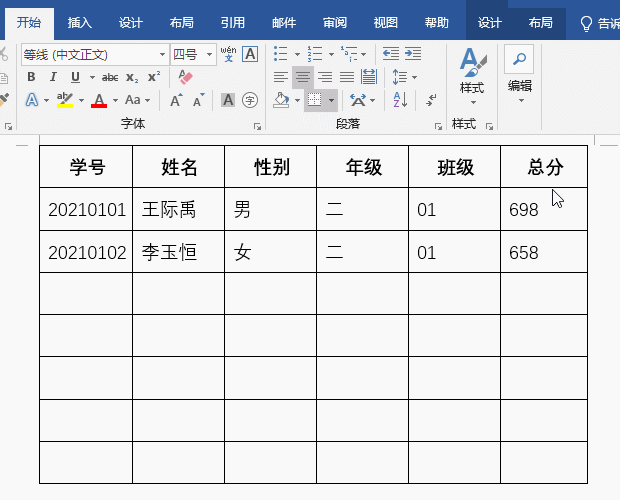Open font color dropdown arrow
The image size is (620, 500).
pyautogui.click(x=115, y=101)
